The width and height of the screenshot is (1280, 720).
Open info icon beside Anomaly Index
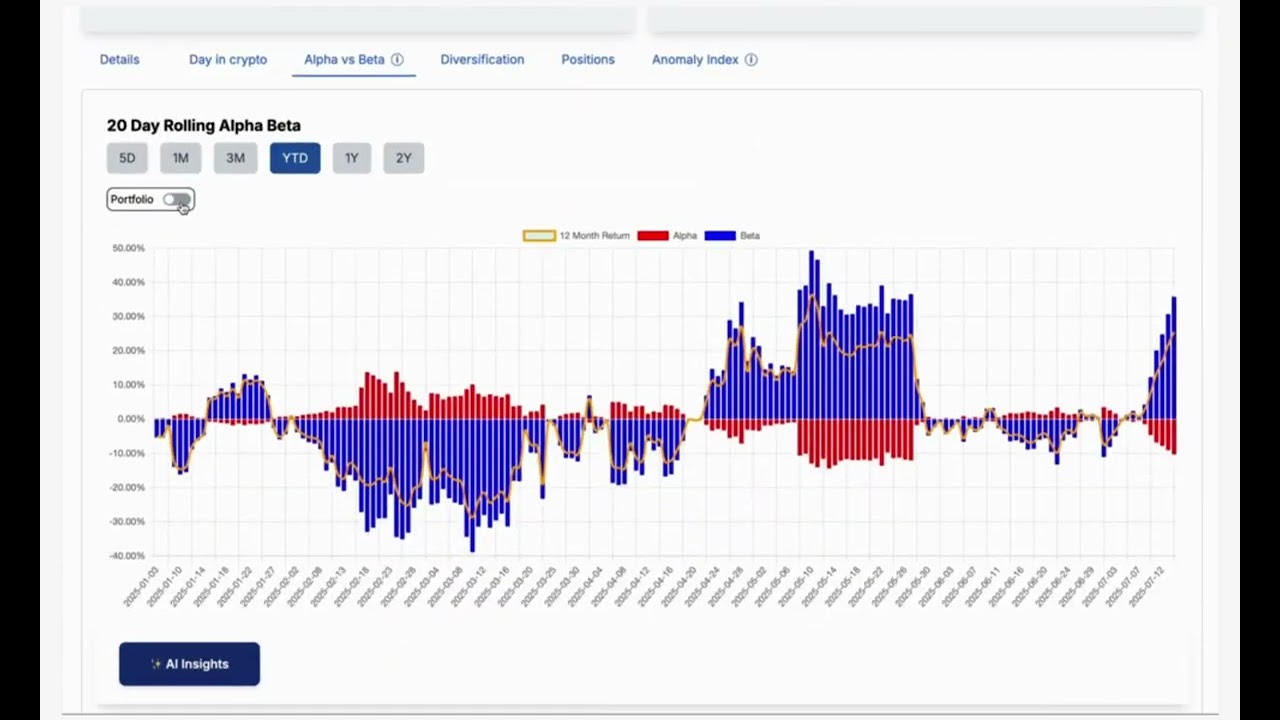[x=751, y=60]
